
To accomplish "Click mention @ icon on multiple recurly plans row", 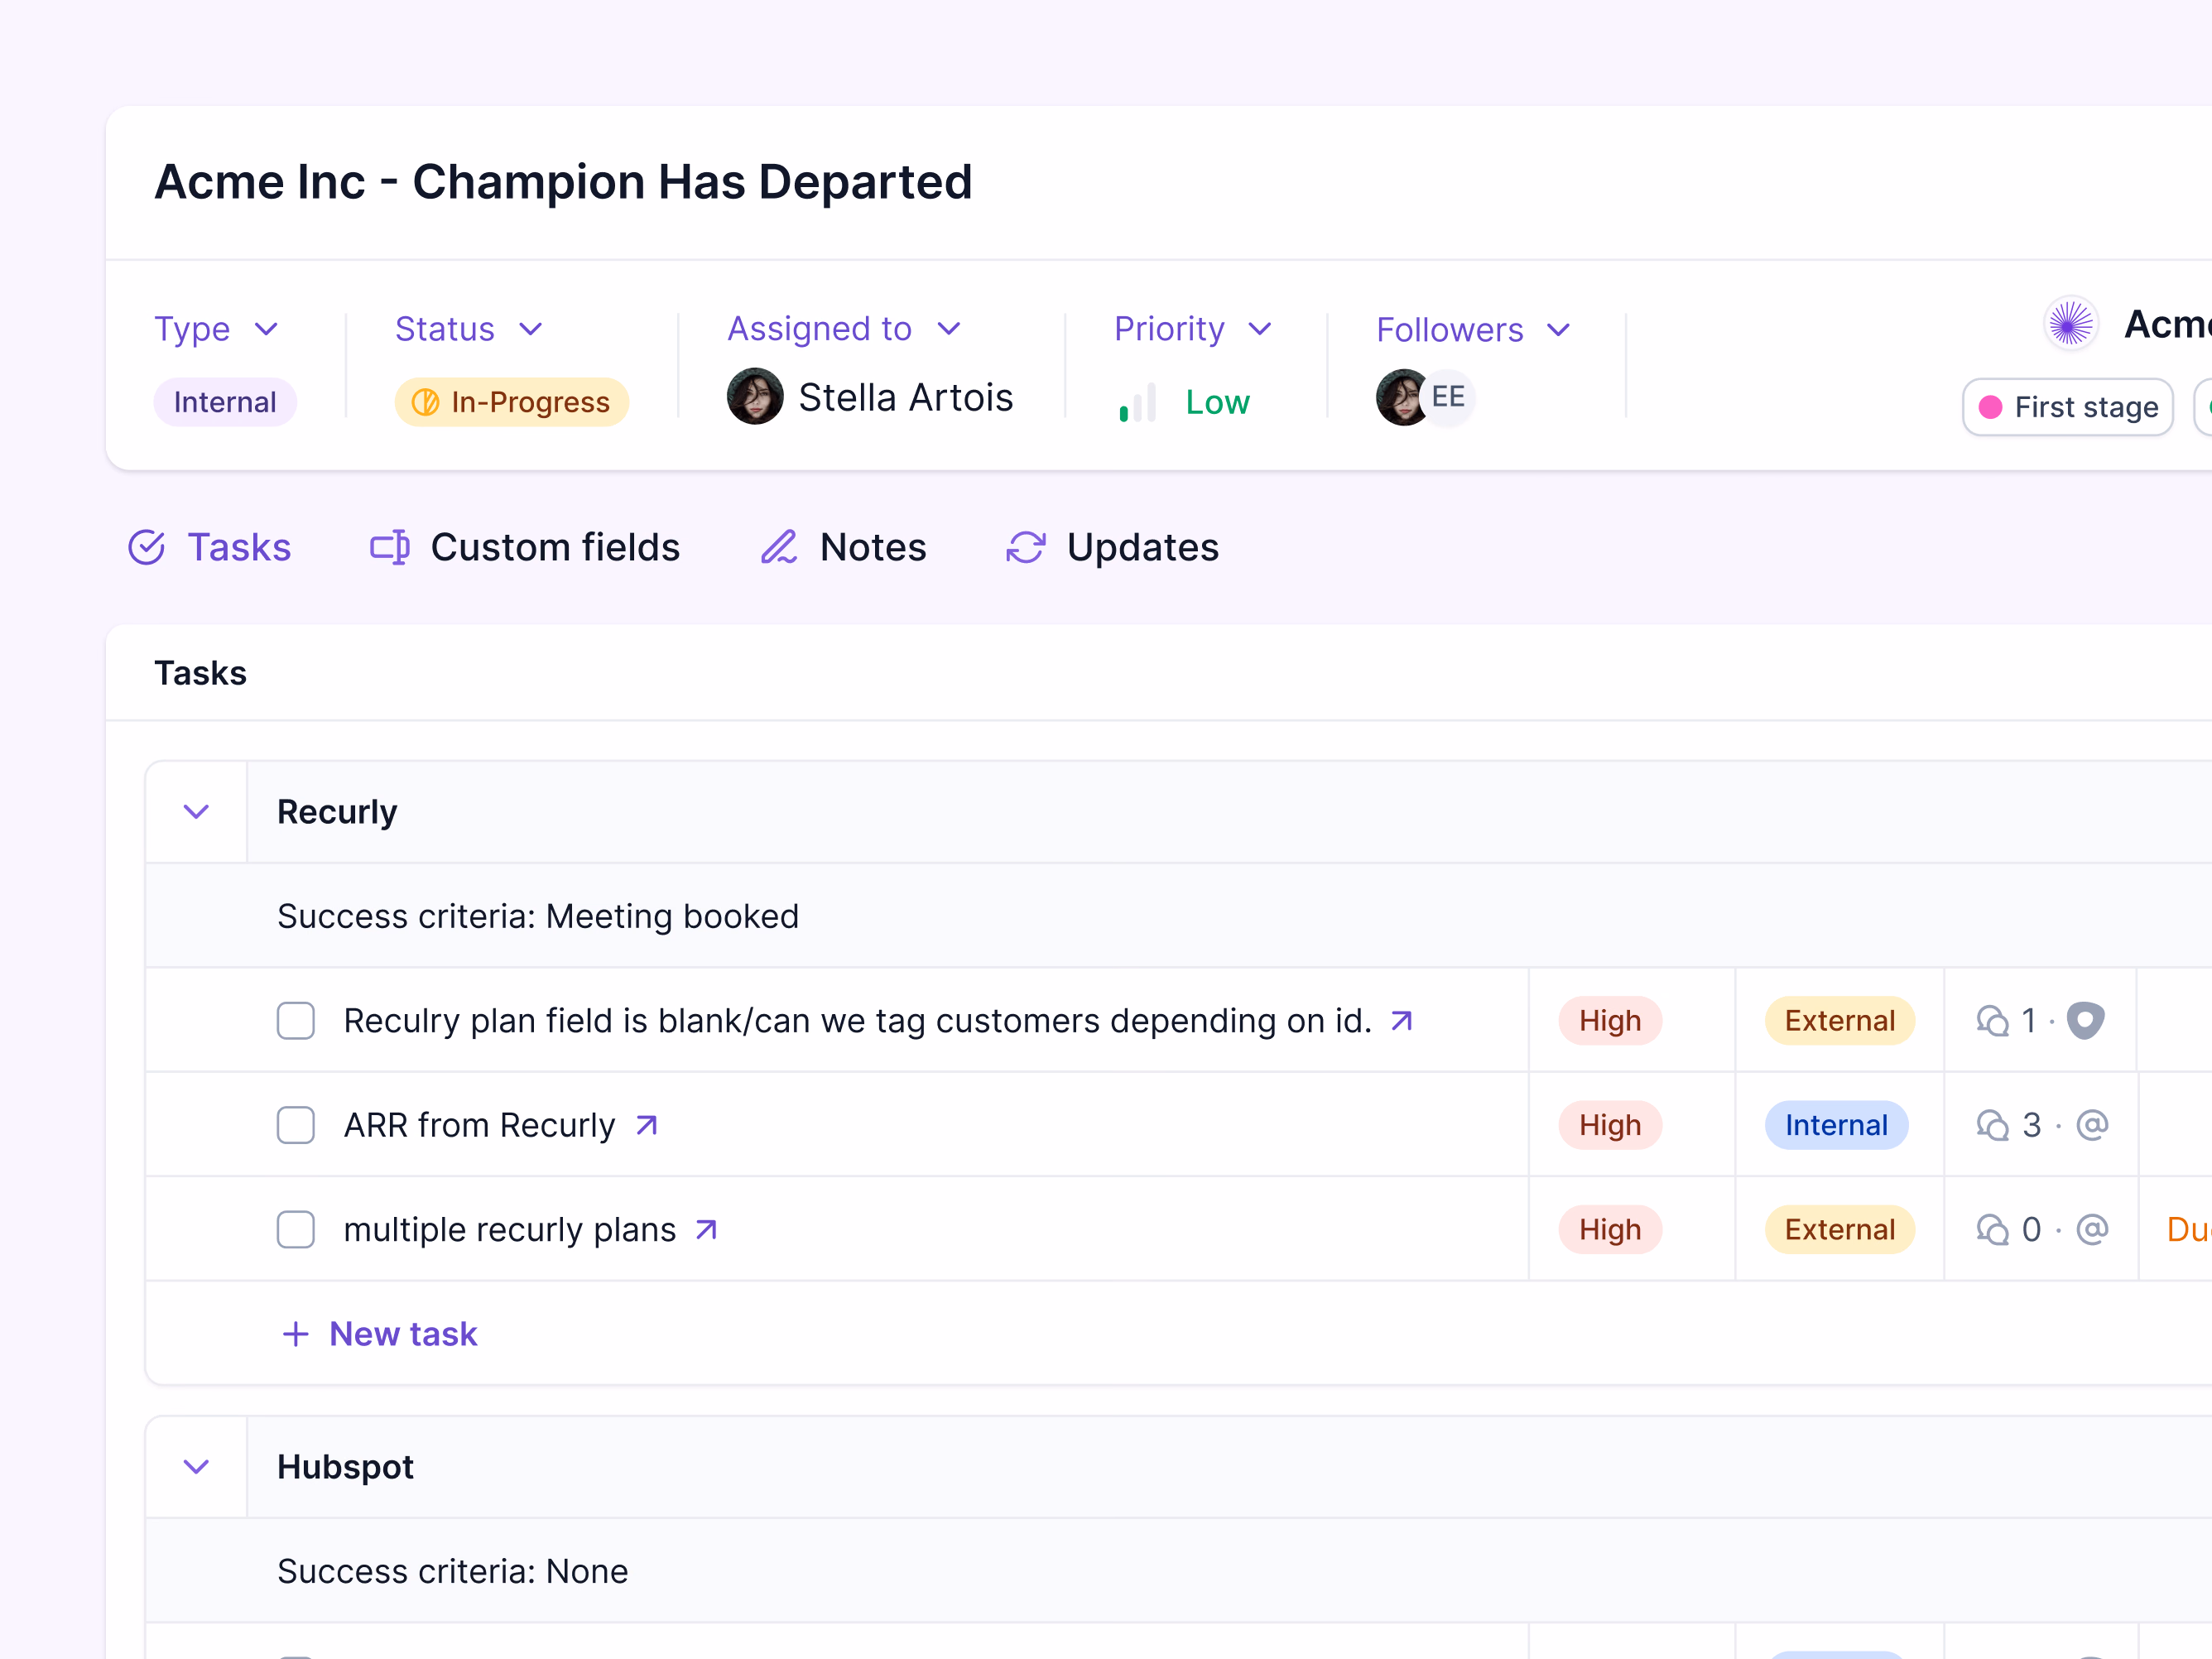I will [2092, 1229].
